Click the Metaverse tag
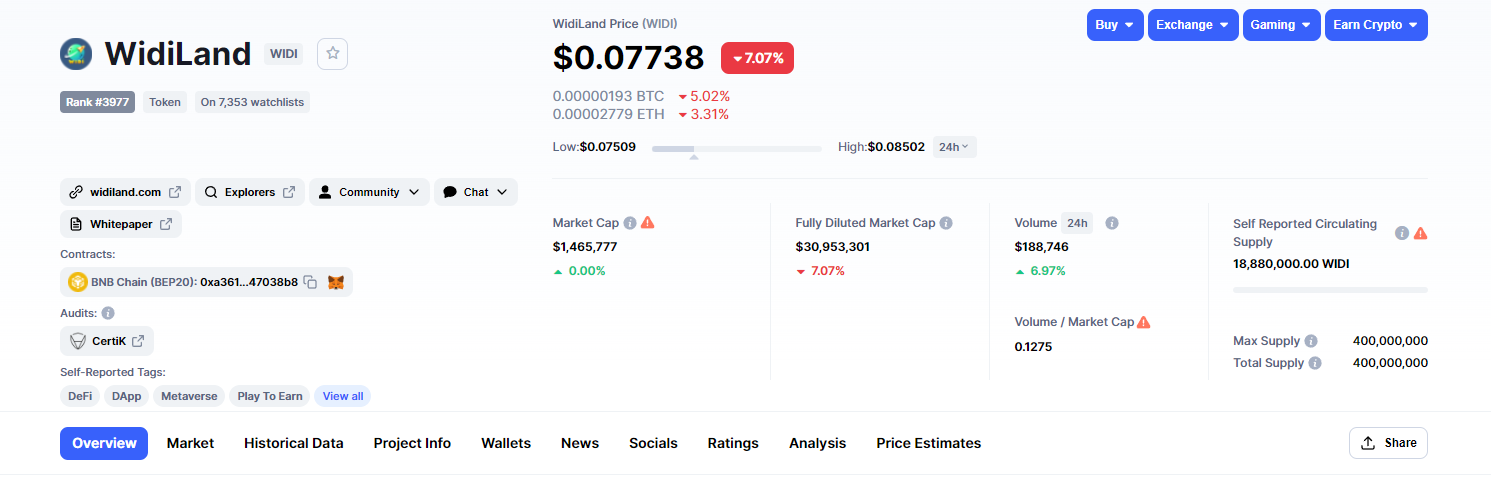This screenshot has width=1491, height=484. point(189,396)
